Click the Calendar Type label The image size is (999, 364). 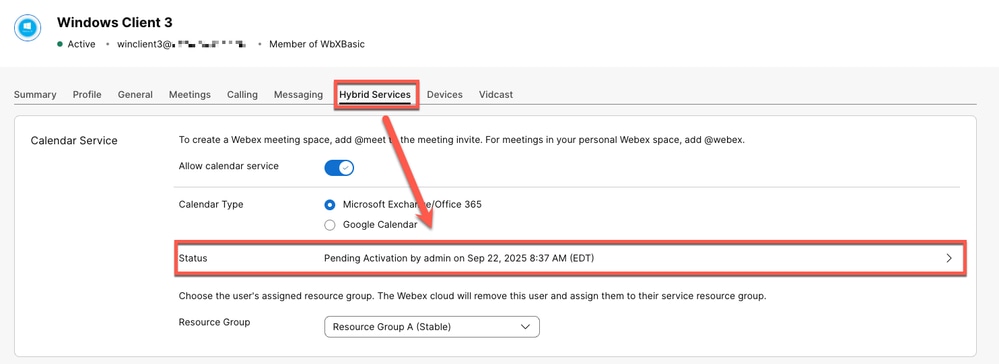click(x=211, y=205)
